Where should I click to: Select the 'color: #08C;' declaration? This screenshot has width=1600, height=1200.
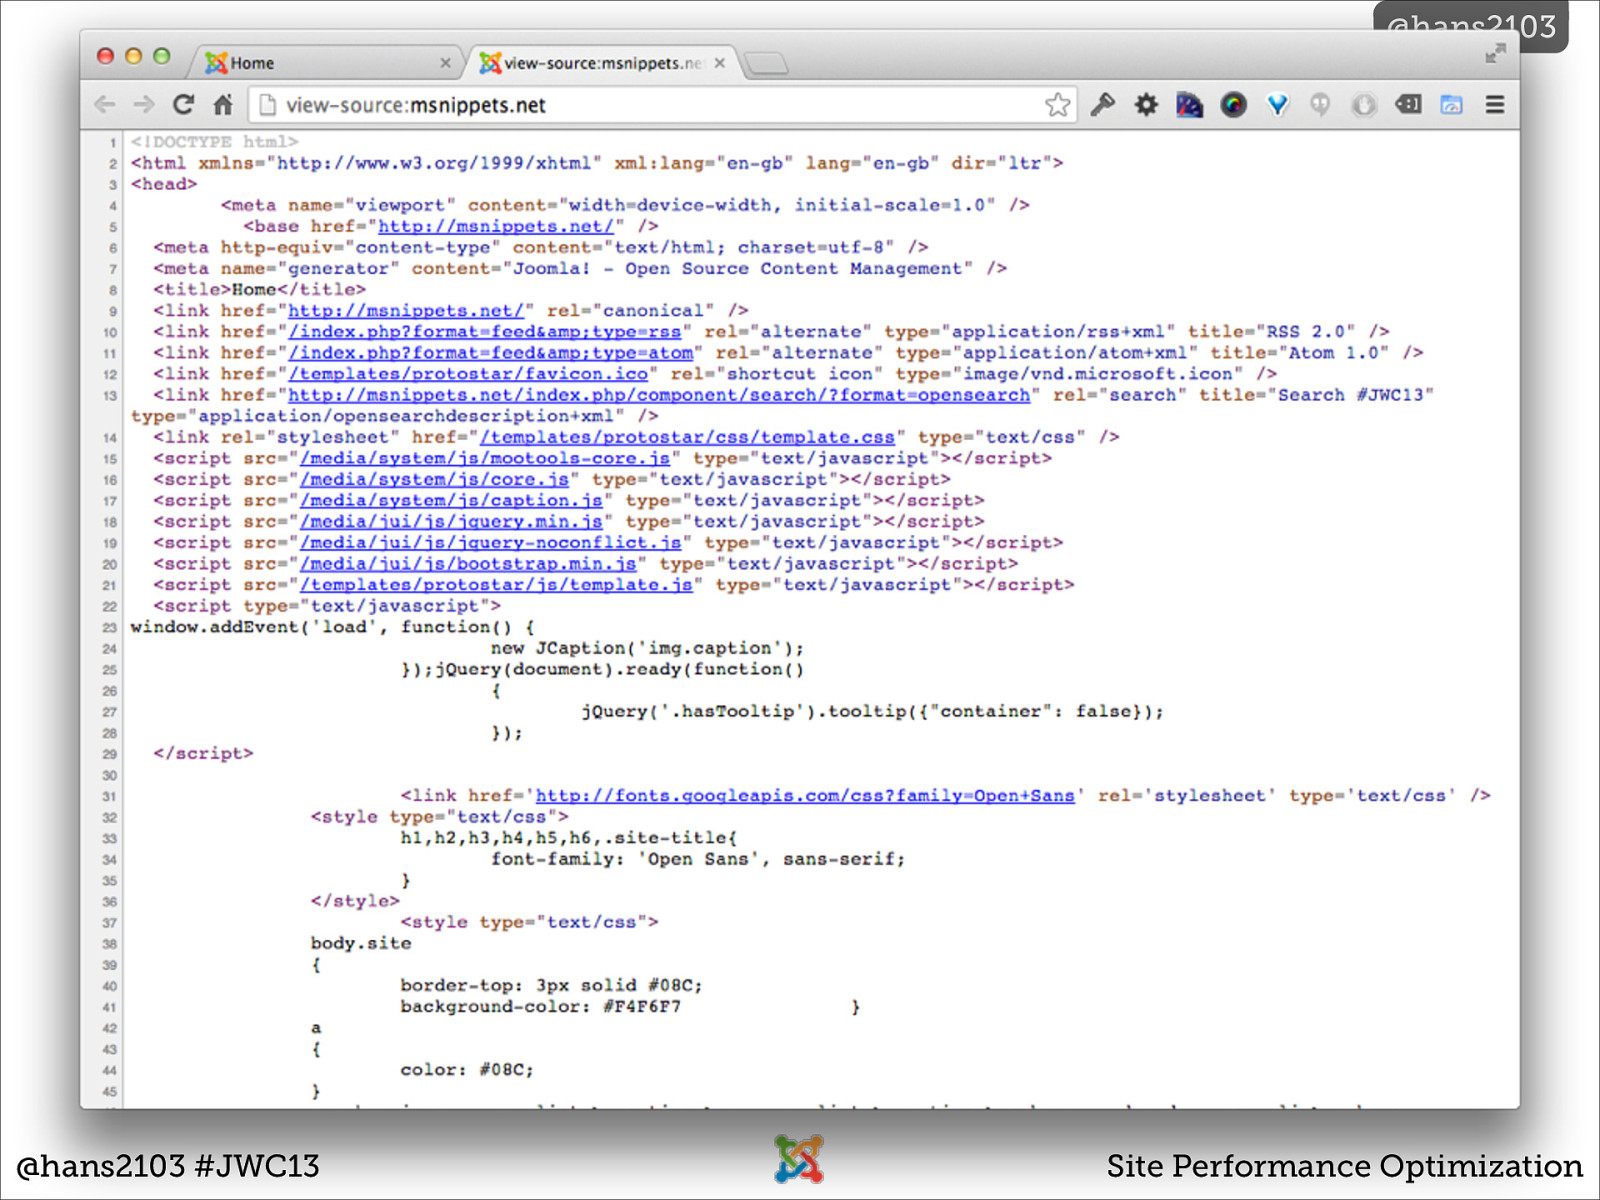pyautogui.click(x=467, y=1070)
